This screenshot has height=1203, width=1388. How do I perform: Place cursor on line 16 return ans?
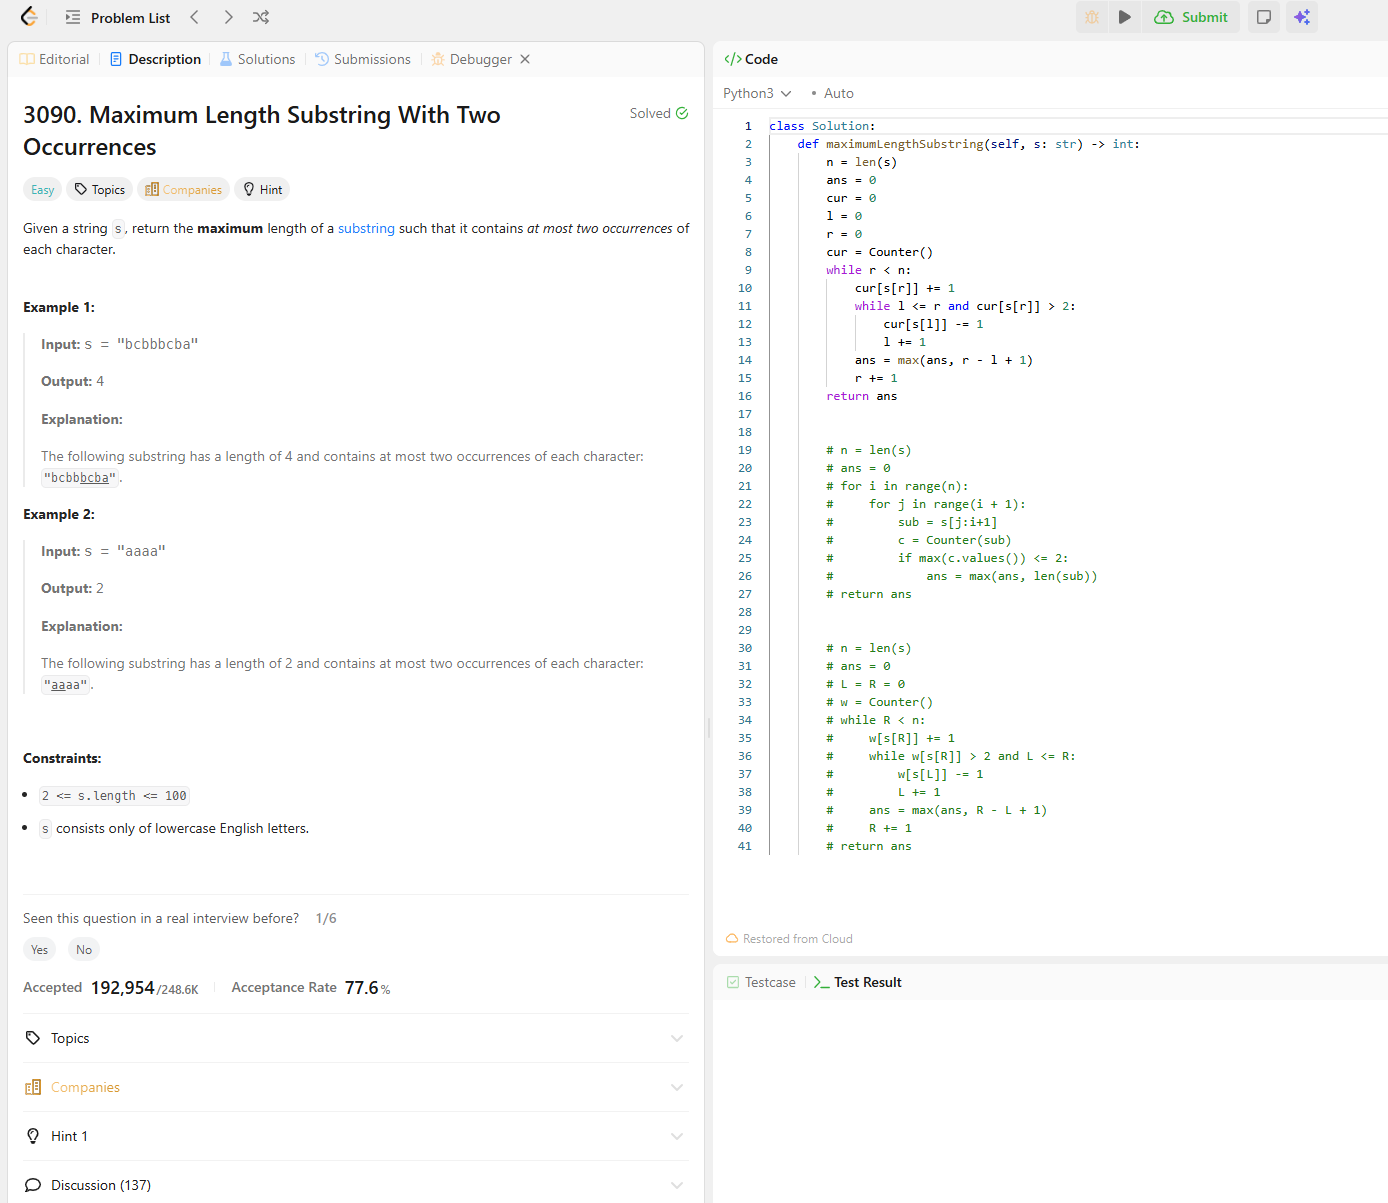coord(861,396)
